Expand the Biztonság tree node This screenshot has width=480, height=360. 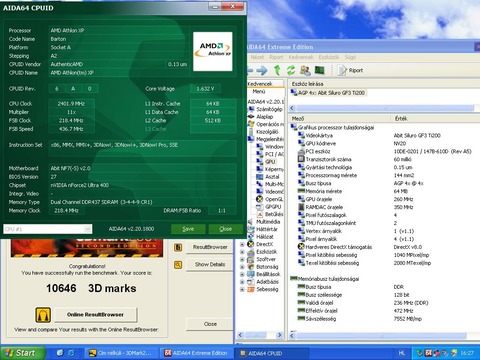pos(242,267)
